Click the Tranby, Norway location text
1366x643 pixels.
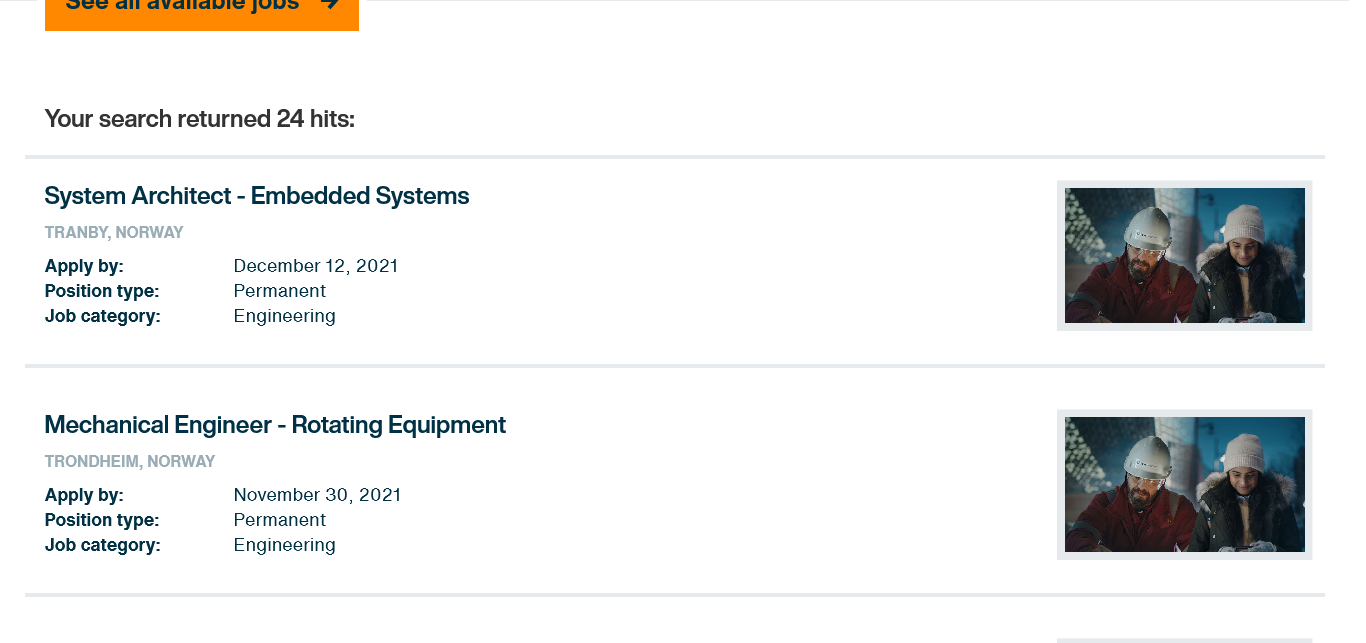[x=114, y=233]
